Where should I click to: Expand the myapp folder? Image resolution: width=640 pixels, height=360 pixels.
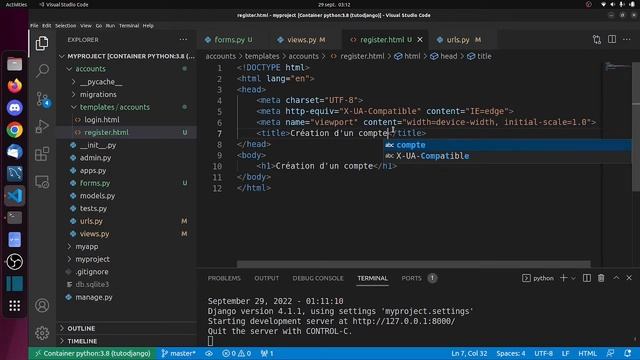[87, 247]
